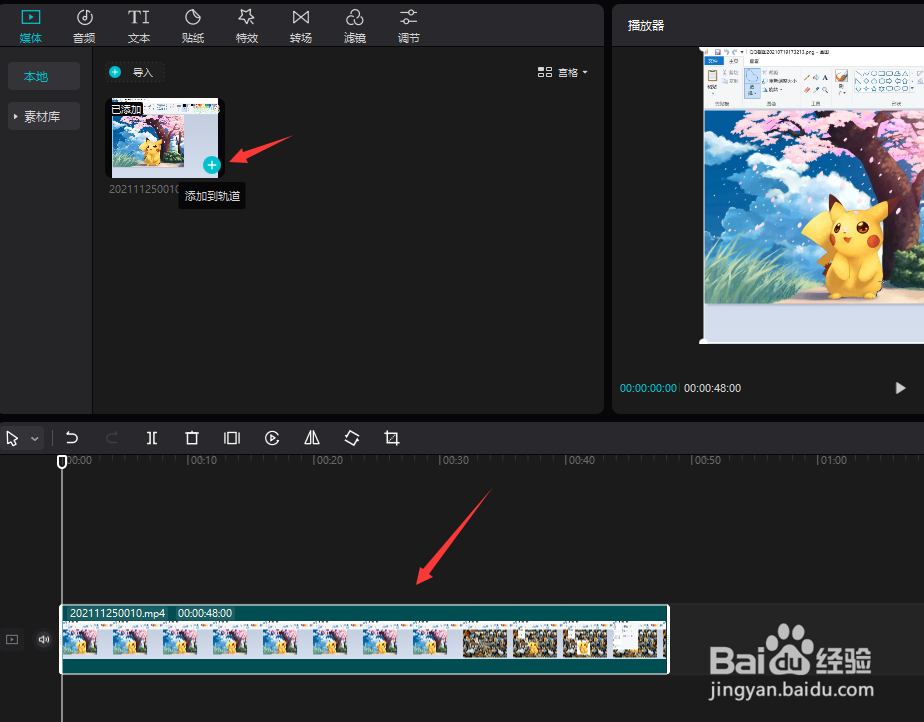
Task: Choose the selection pointer tool
Action: point(12,439)
